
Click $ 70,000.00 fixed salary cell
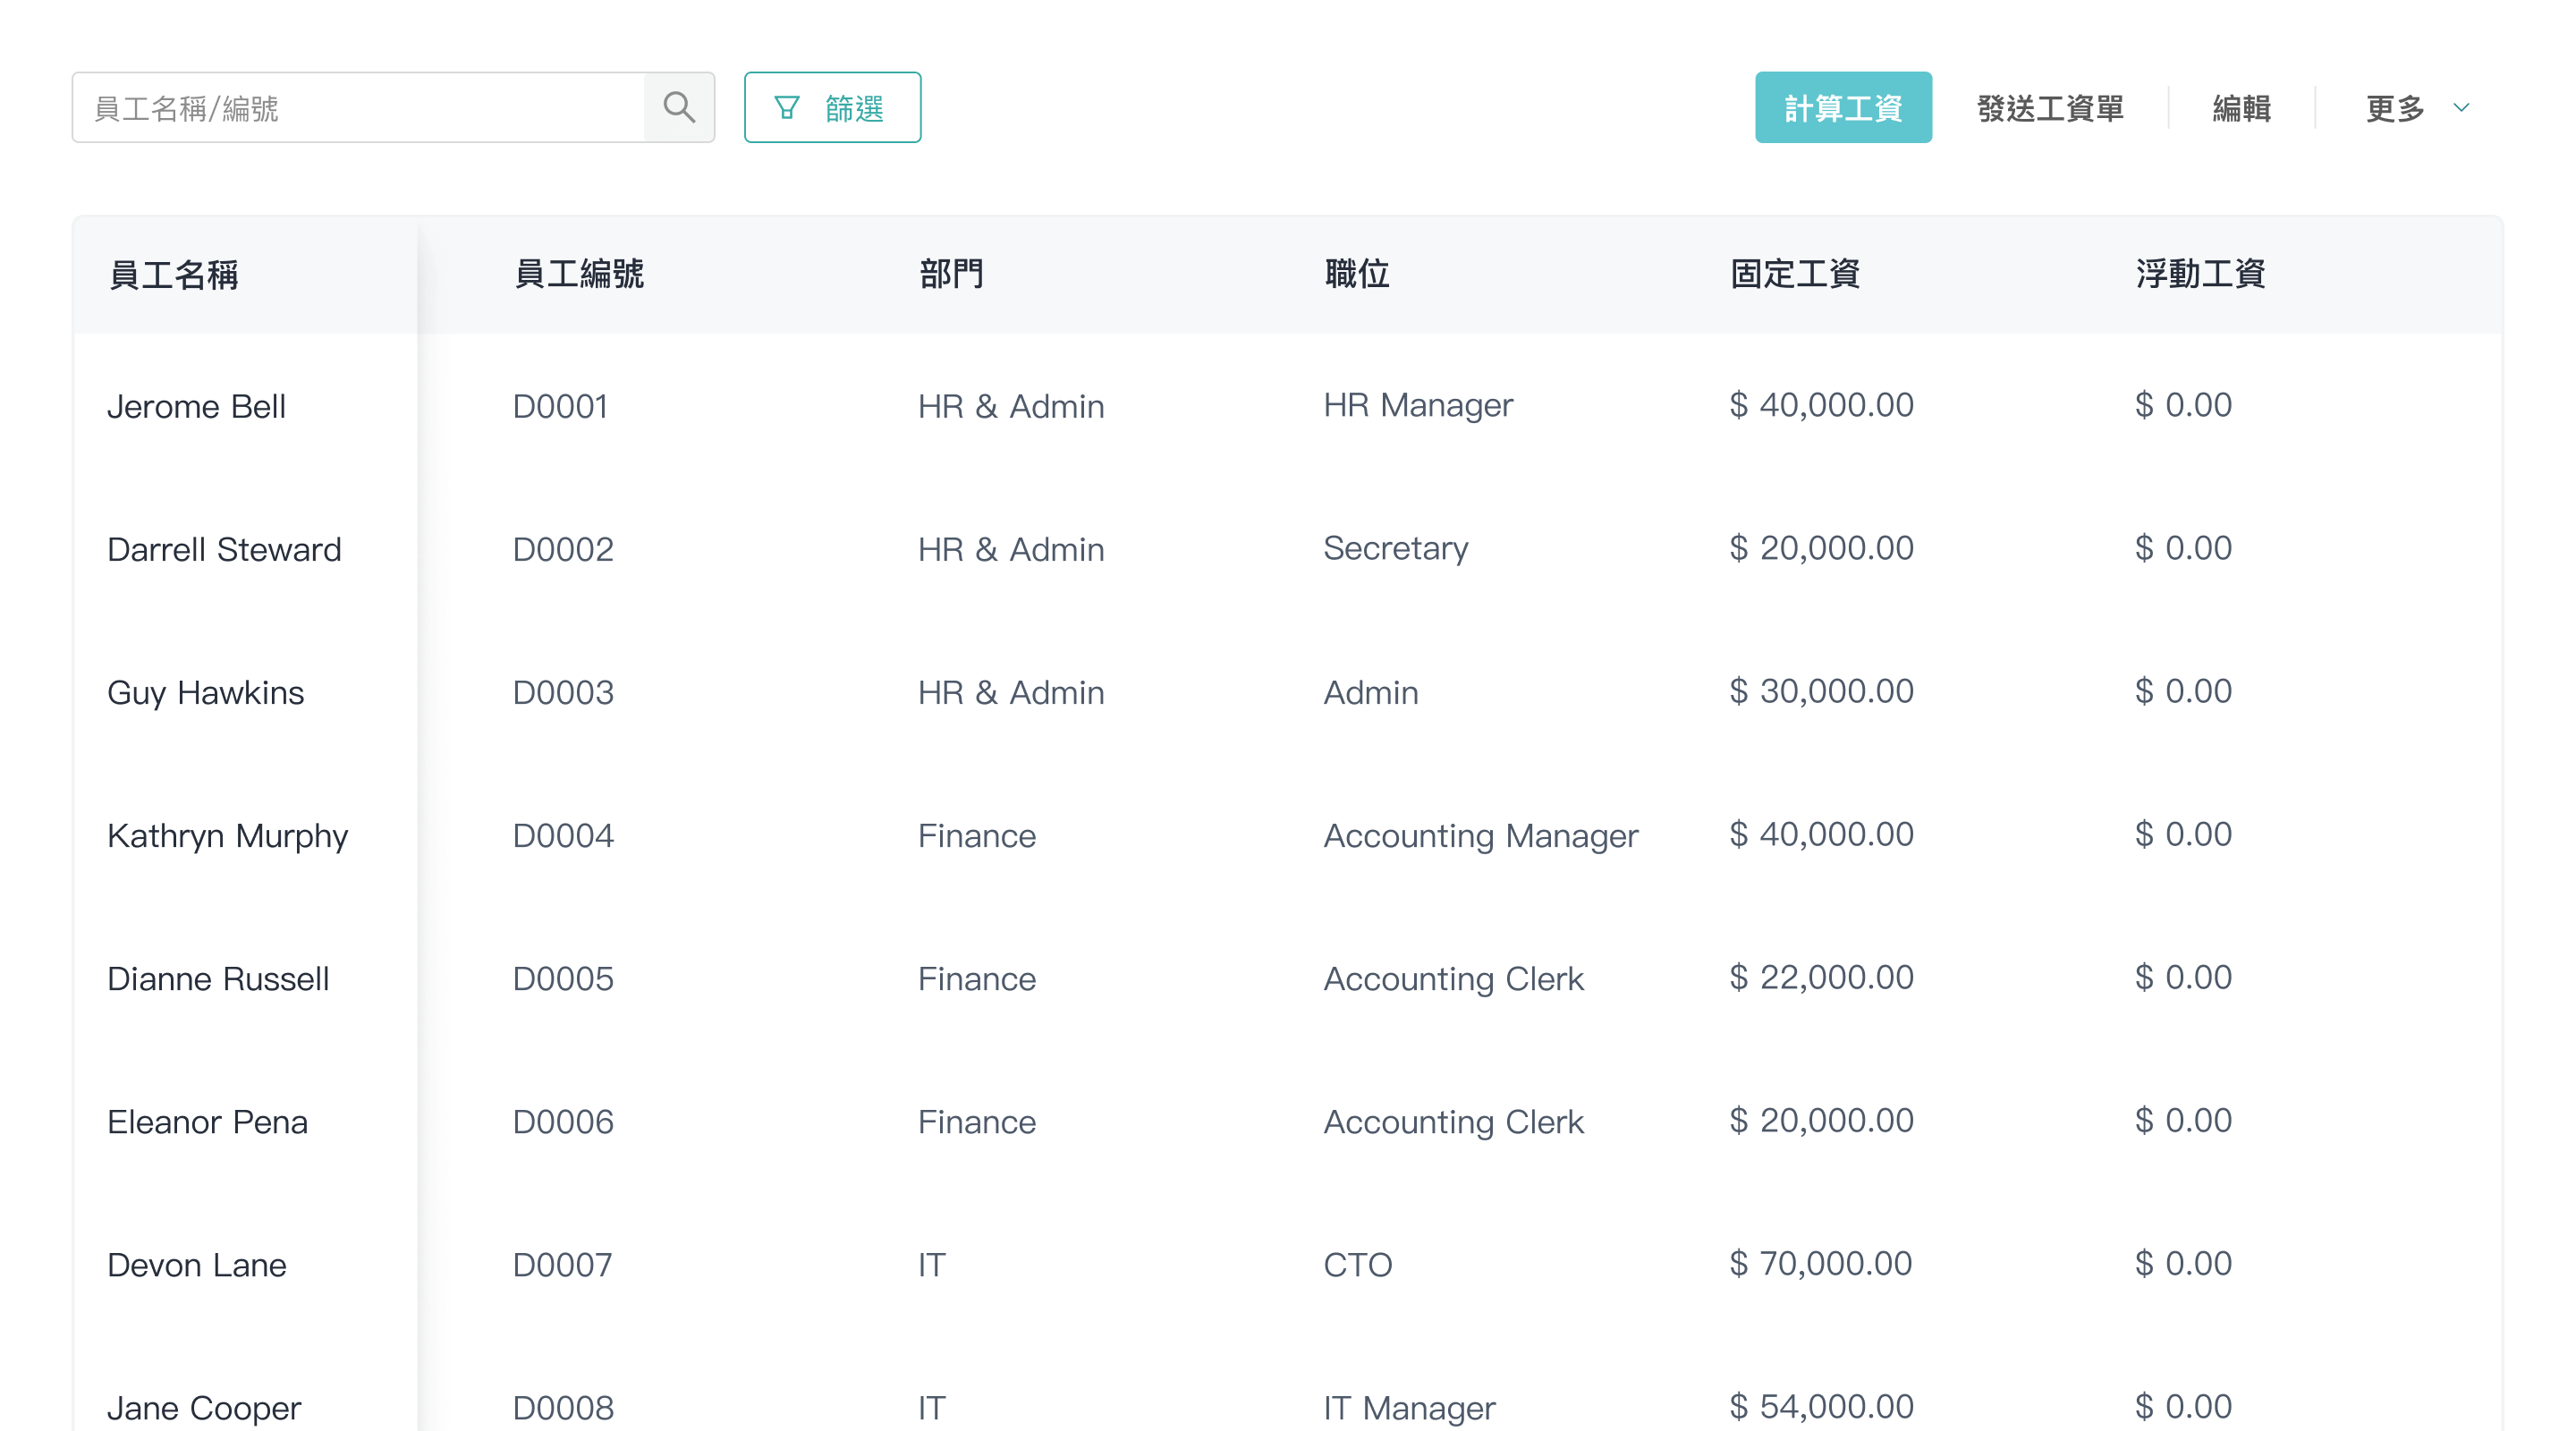pyautogui.click(x=1820, y=1263)
